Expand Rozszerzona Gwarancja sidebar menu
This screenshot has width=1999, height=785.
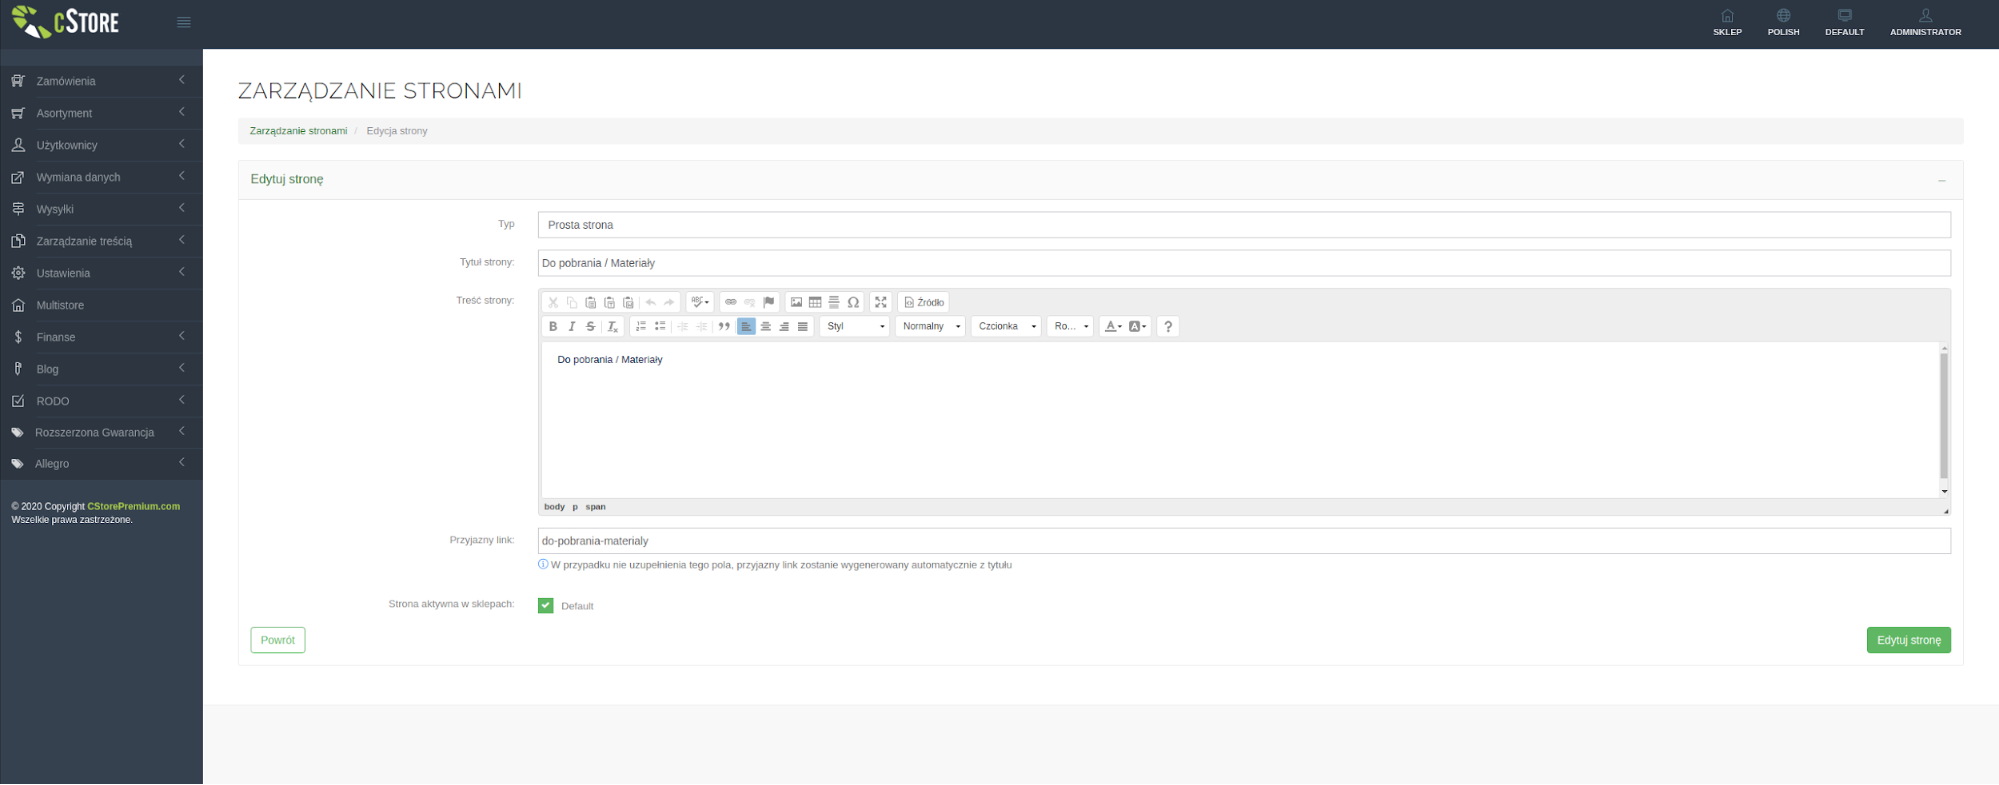tap(101, 432)
